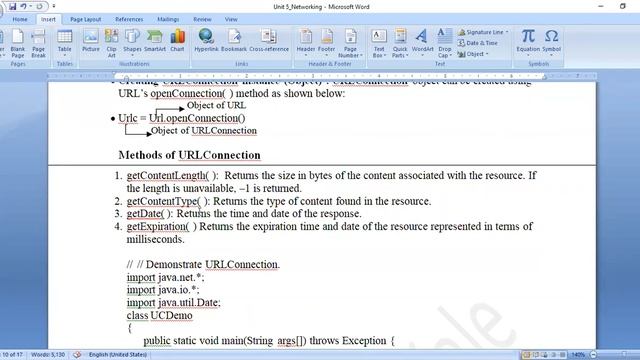Insert a Page Break
Viewport: 640px width, 360px height.
point(38,43)
